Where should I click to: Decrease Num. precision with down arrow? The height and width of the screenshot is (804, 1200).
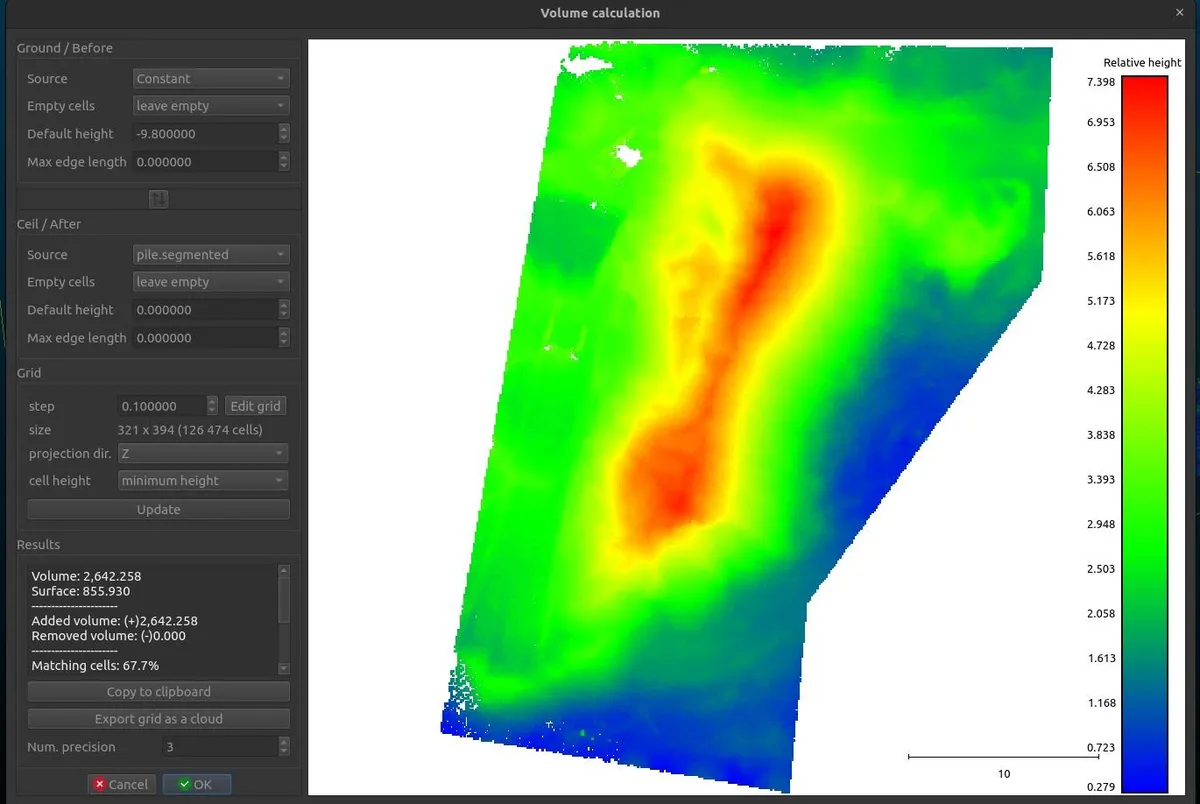point(284,752)
